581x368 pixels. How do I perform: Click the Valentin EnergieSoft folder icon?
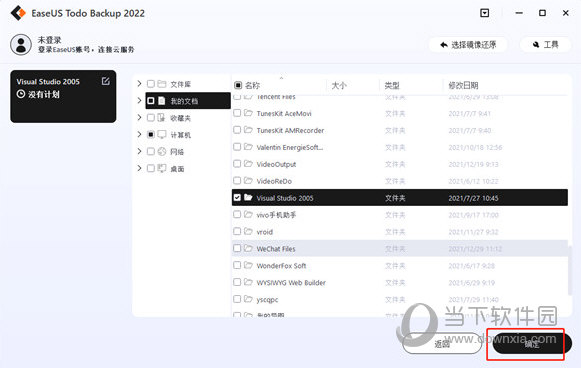coord(248,147)
